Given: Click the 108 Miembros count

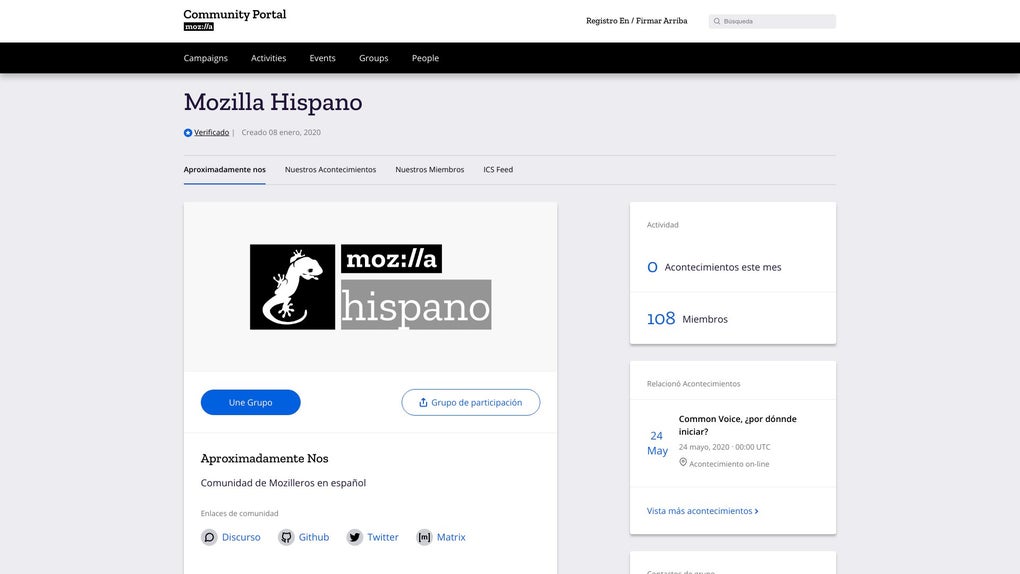Looking at the screenshot, I should click(x=687, y=319).
